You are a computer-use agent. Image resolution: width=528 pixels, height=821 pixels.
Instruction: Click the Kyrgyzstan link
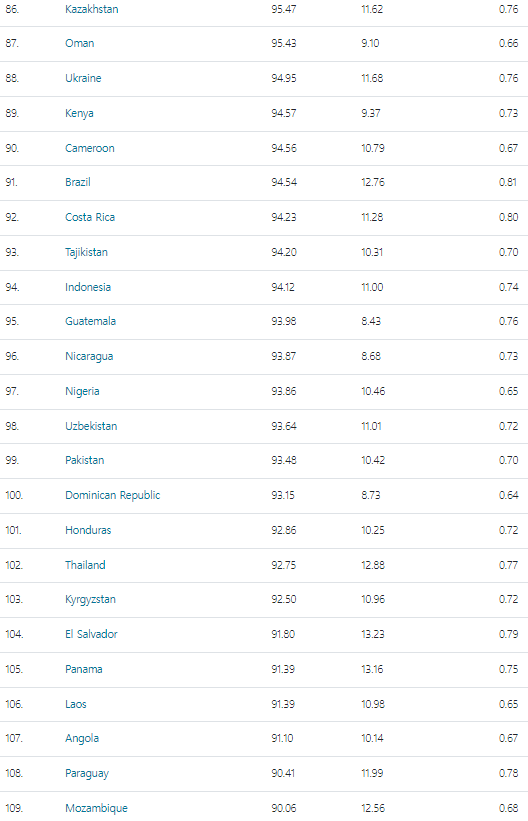pos(91,600)
